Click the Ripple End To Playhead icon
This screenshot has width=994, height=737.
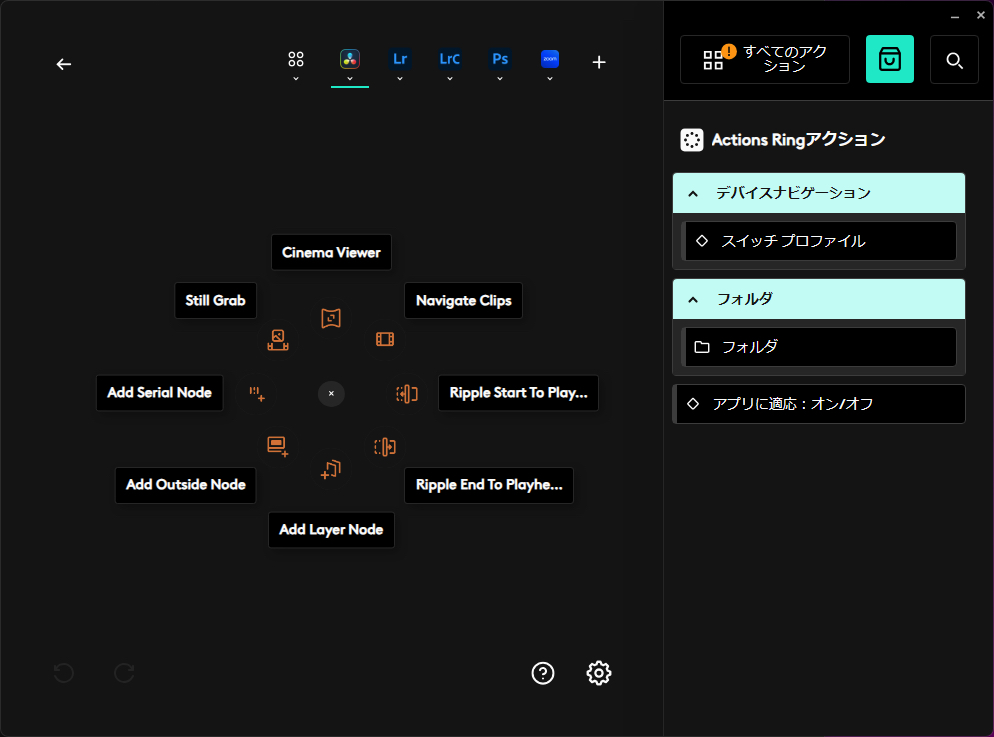click(x=385, y=448)
